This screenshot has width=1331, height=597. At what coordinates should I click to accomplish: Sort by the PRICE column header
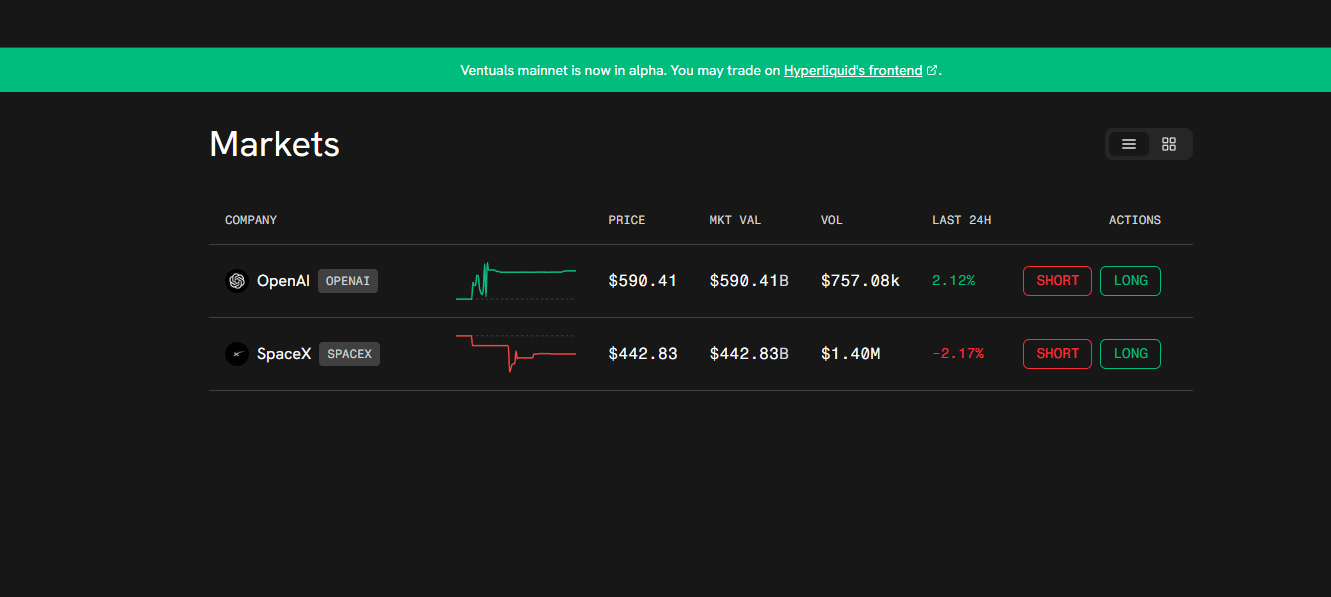tap(627, 220)
